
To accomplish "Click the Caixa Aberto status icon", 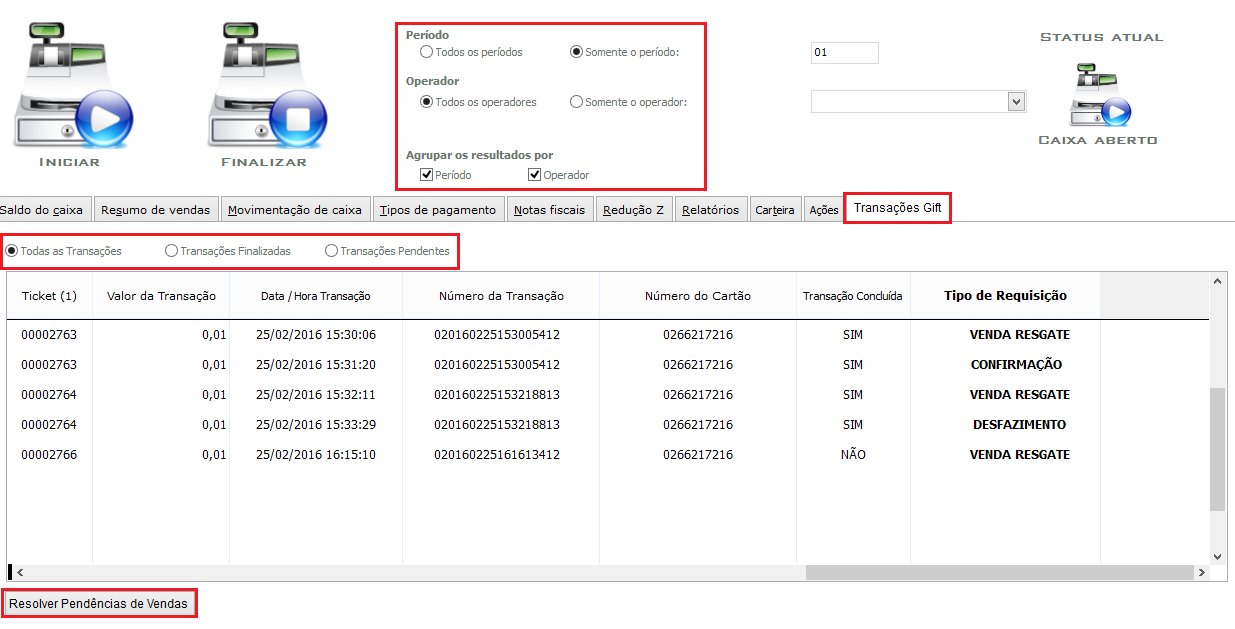I will (1100, 94).
